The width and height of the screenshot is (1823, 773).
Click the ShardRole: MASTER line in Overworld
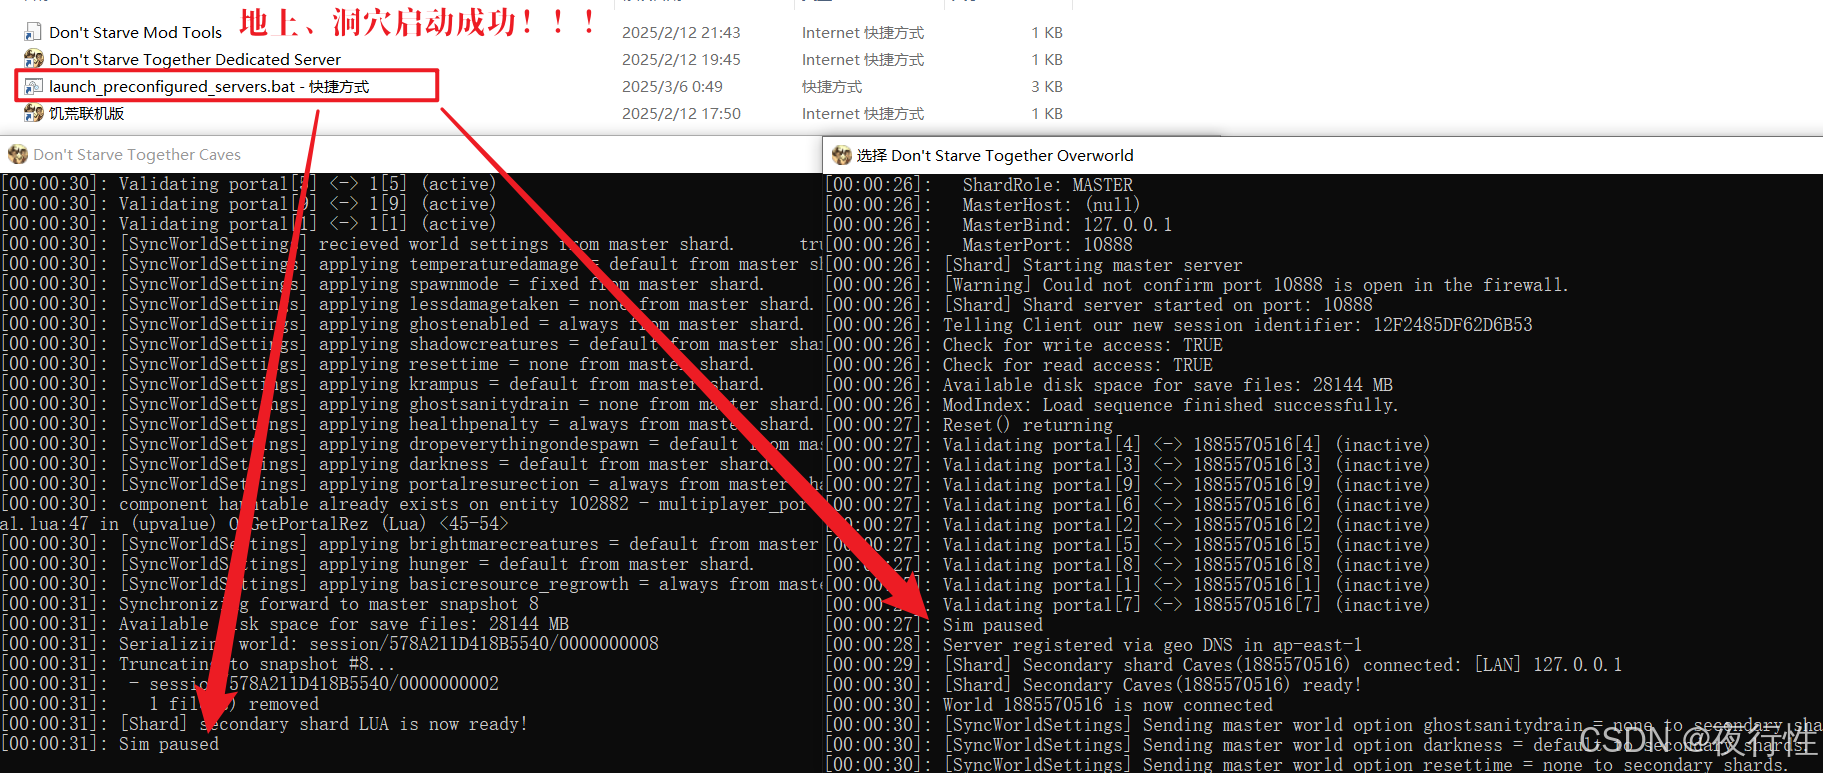coord(979,185)
